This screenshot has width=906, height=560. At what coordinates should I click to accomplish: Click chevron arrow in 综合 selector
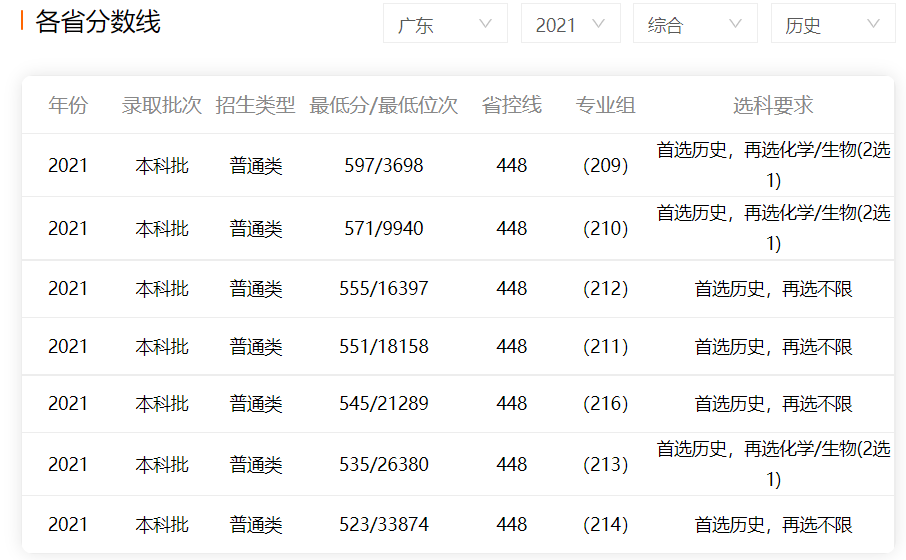point(736,24)
